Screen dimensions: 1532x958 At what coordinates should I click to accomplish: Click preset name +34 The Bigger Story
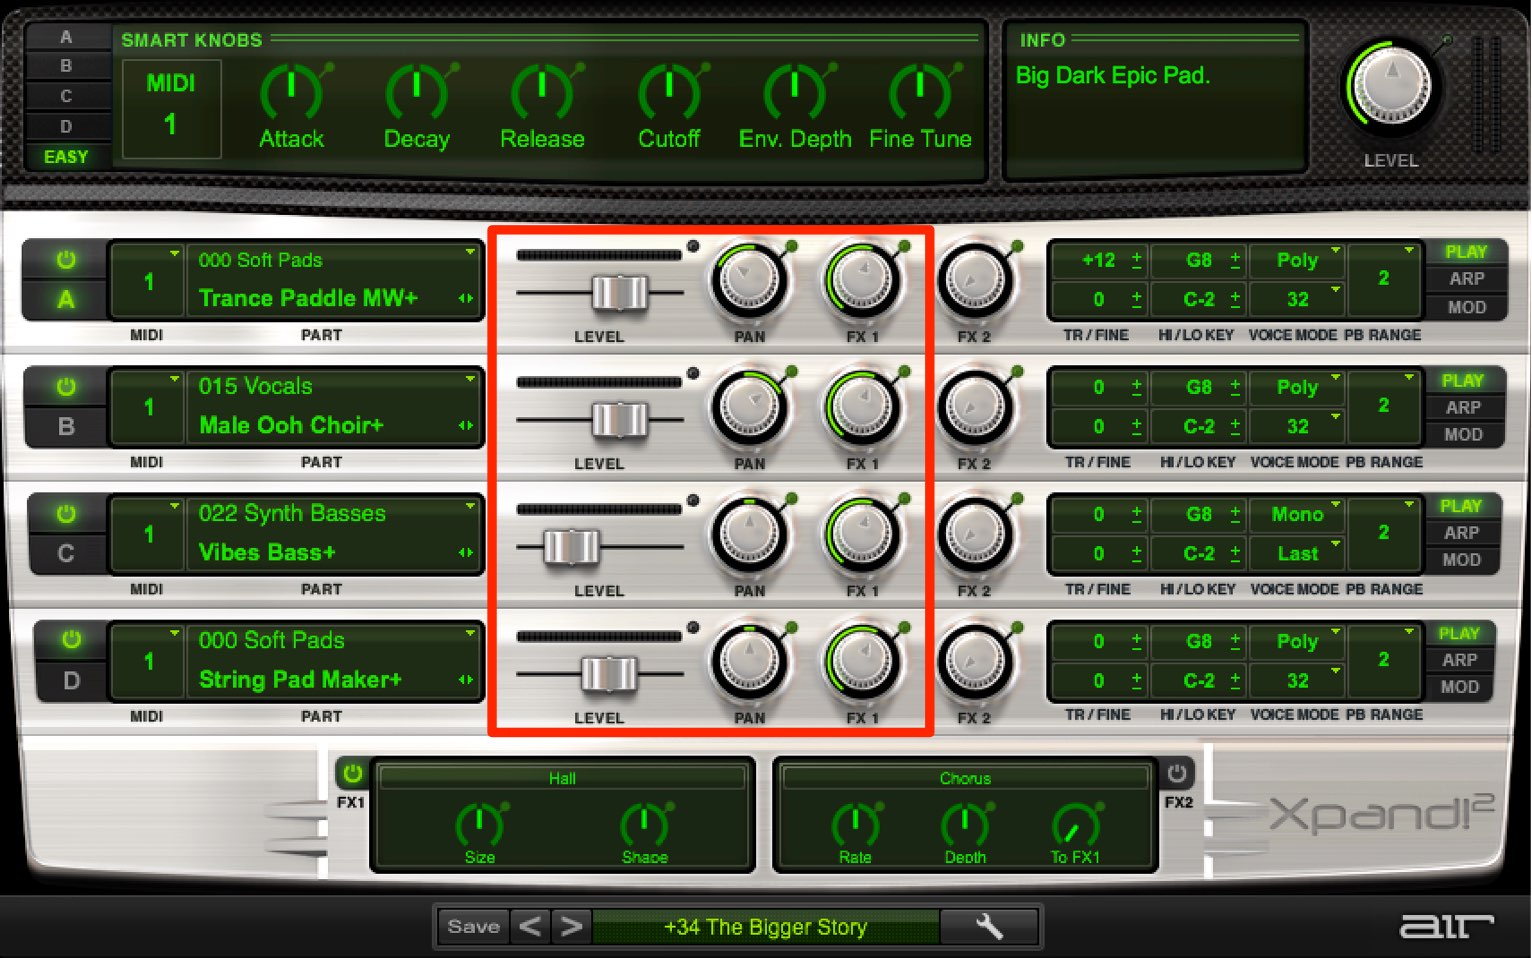pos(765,927)
